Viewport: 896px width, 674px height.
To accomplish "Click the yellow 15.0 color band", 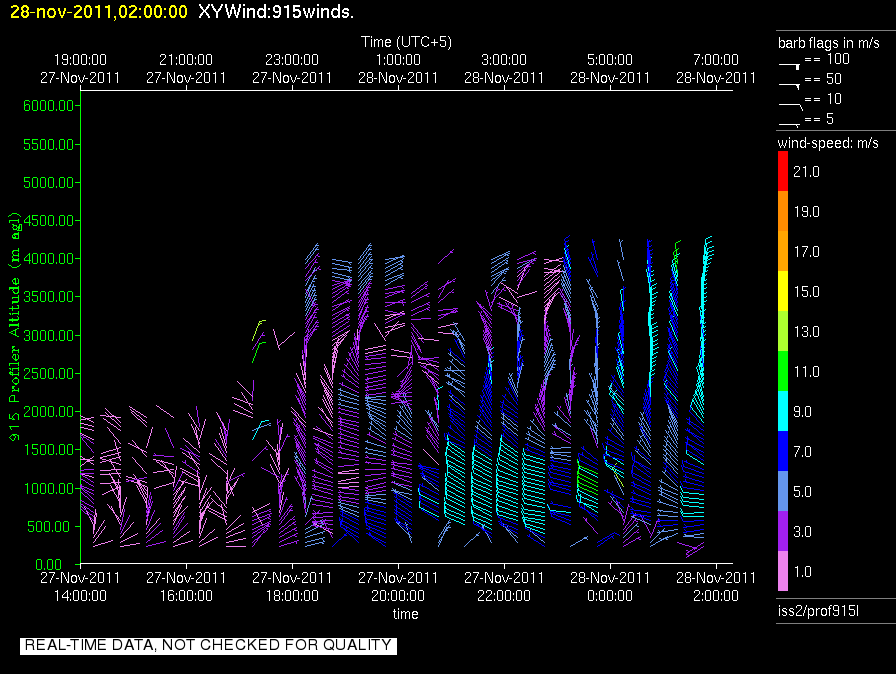I will pos(782,291).
